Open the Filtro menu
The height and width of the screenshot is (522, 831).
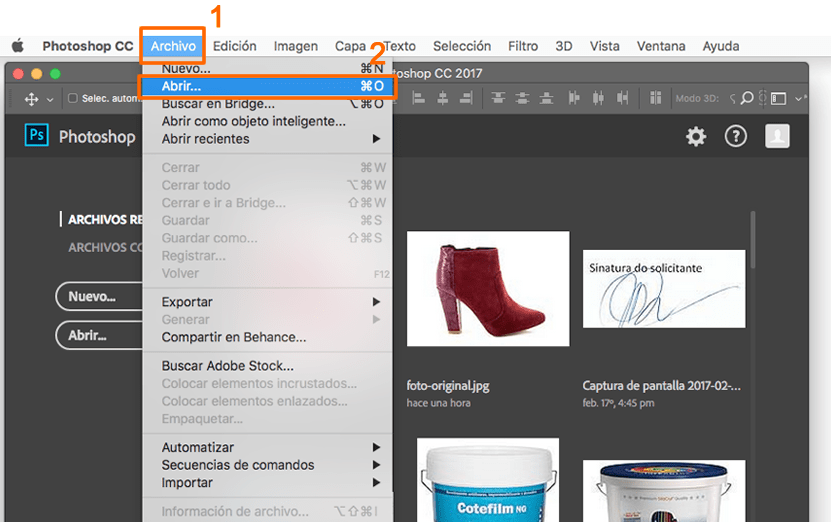pyautogui.click(x=522, y=46)
